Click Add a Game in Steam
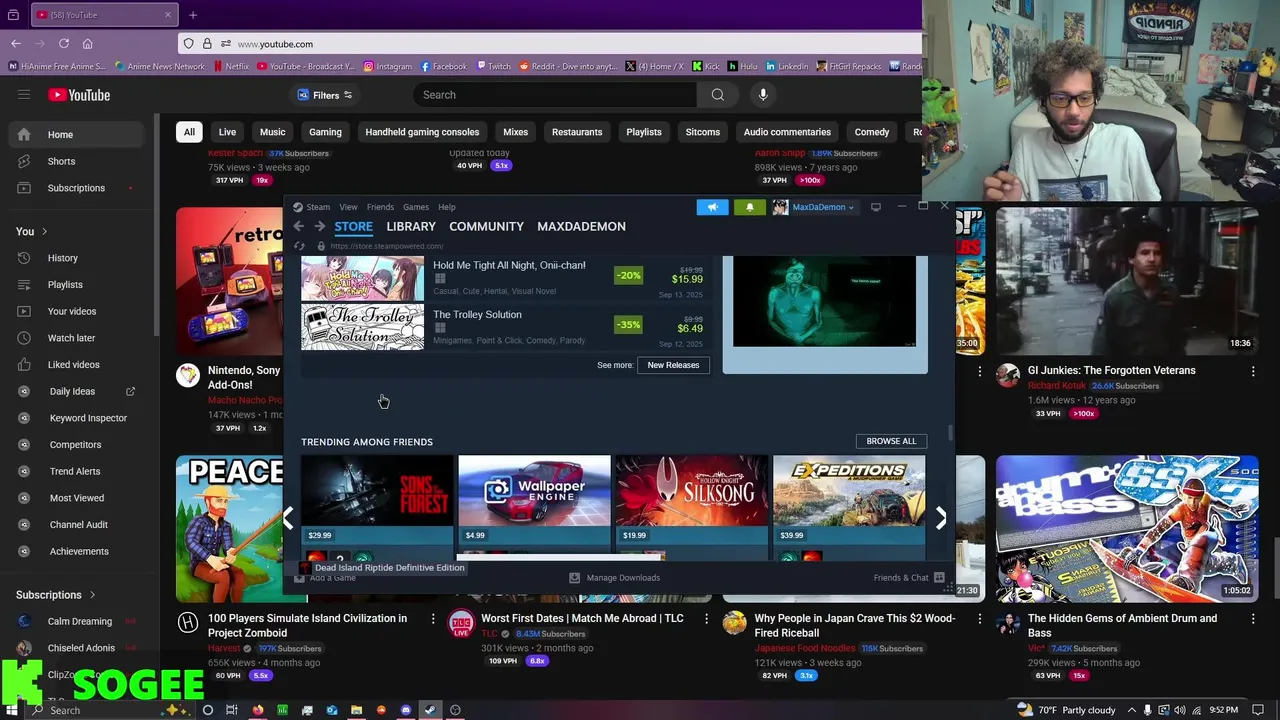Screen dimensions: 1280x720 coord(325,578)
